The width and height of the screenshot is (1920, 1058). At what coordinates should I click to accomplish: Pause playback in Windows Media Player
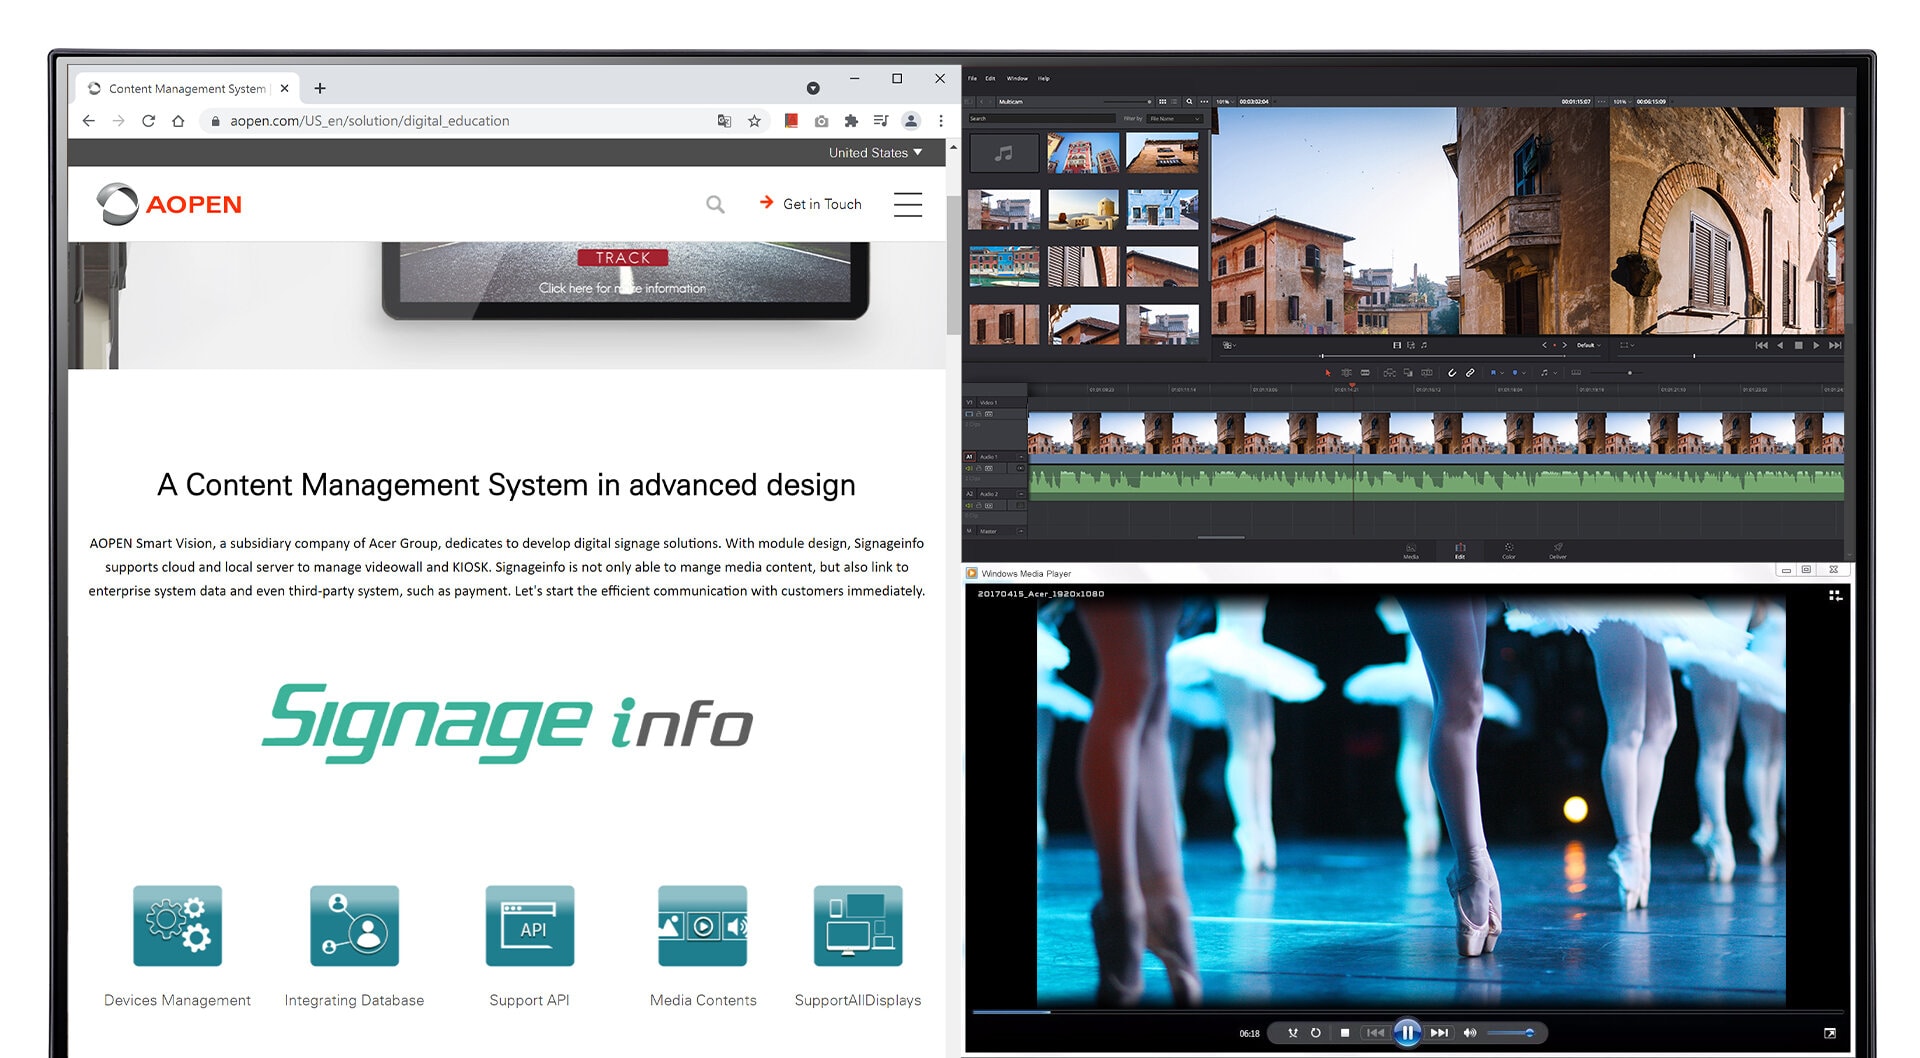[1407, 1032]
